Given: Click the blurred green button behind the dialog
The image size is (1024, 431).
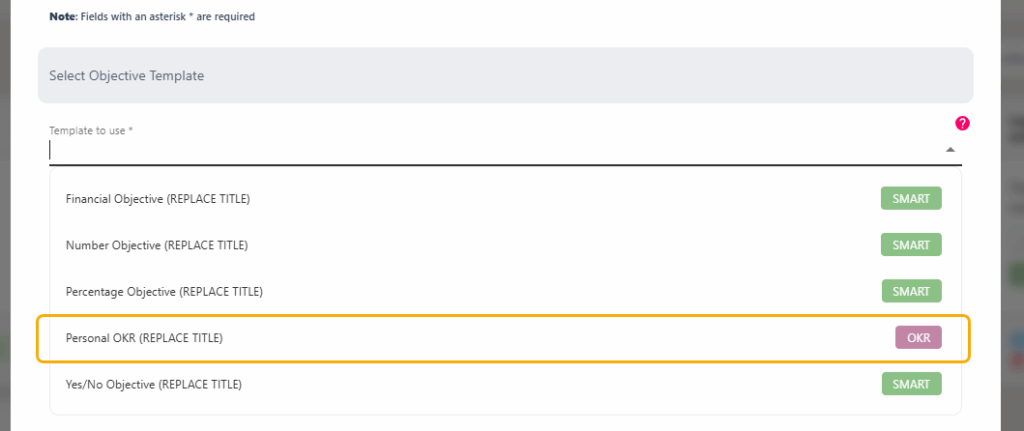Looking at the screenshot, I should pyautogui.click(x=1016, y=274).
